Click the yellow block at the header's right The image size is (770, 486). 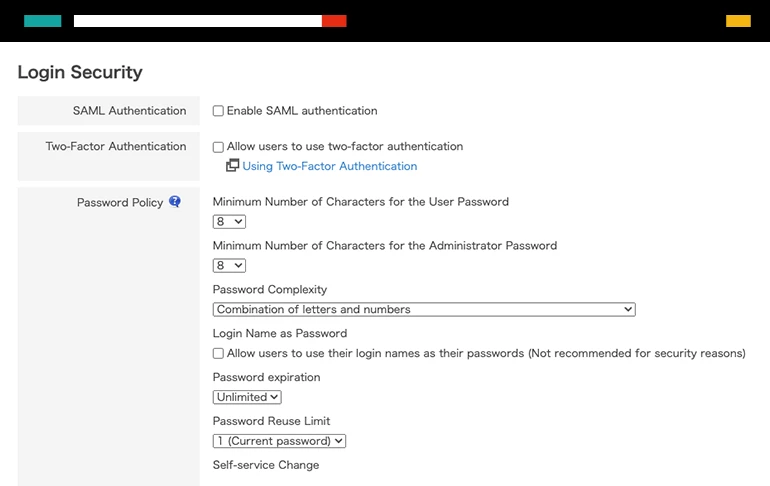coord(738,21)
